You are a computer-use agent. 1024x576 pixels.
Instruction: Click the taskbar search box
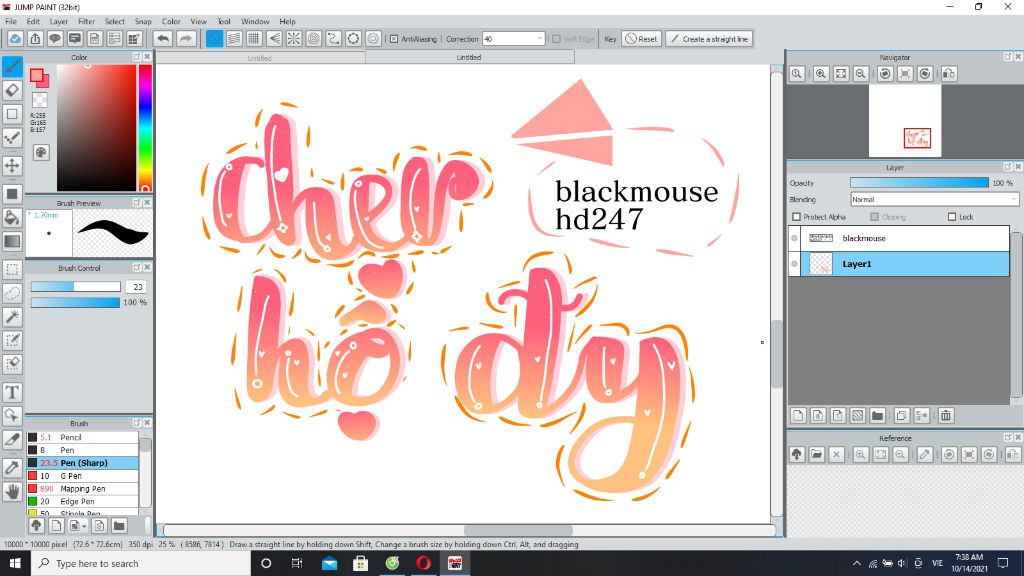point(140,563)
